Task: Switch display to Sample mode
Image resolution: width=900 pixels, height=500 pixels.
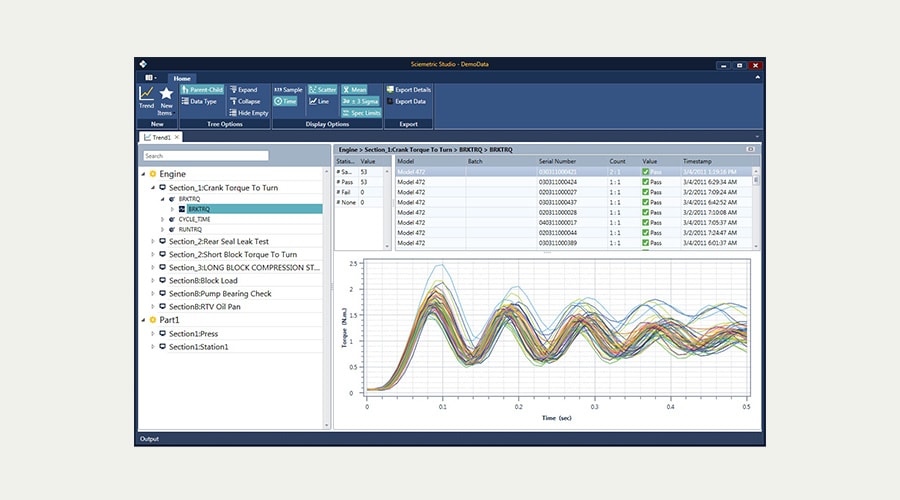Action: tap(288, 90)
